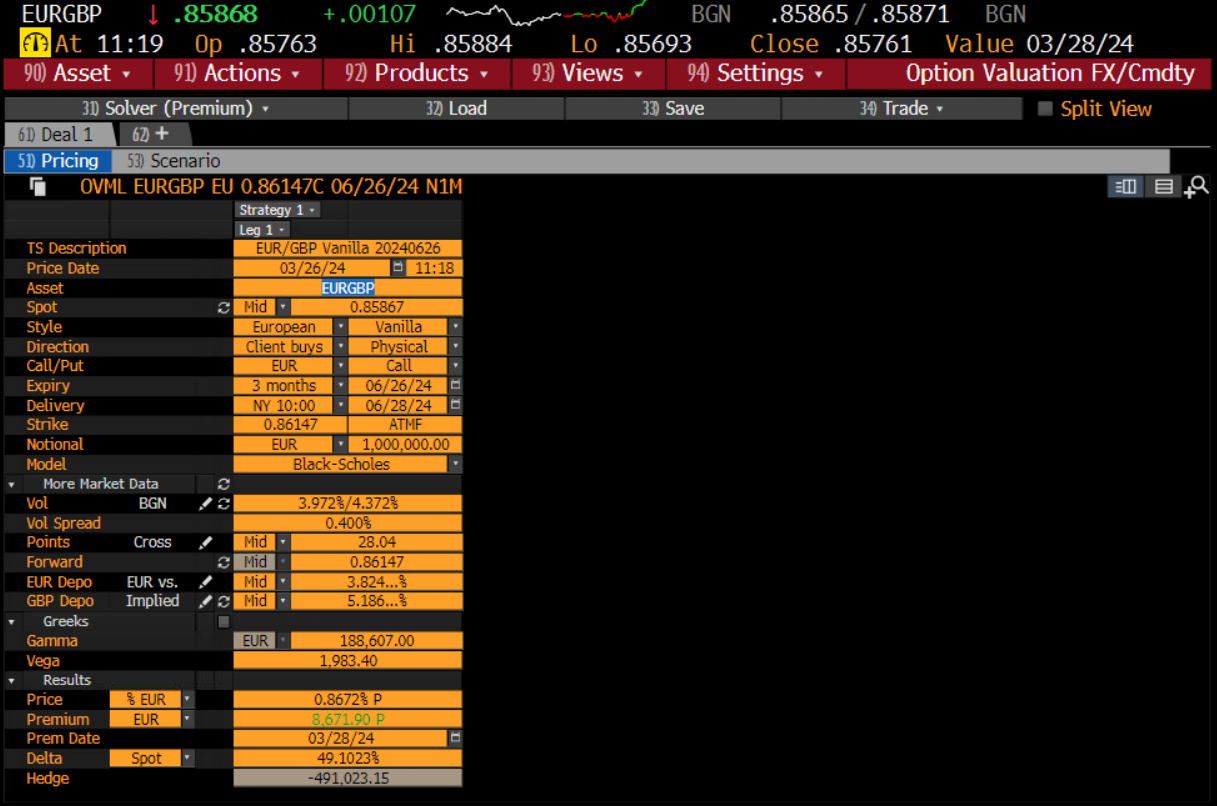Click the Strike value field 0.86147
The height and width of the screenshot is (806, 1217).
pyautogui.click(x=290, y=425)
